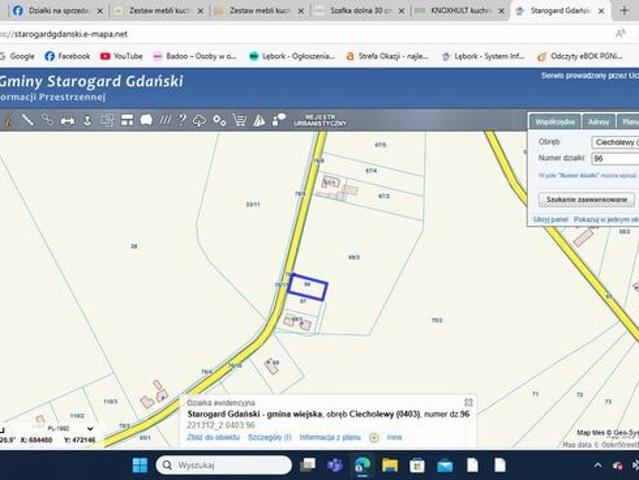
Task: Click the chain link tool icon
Action: (x=47, y=120)
